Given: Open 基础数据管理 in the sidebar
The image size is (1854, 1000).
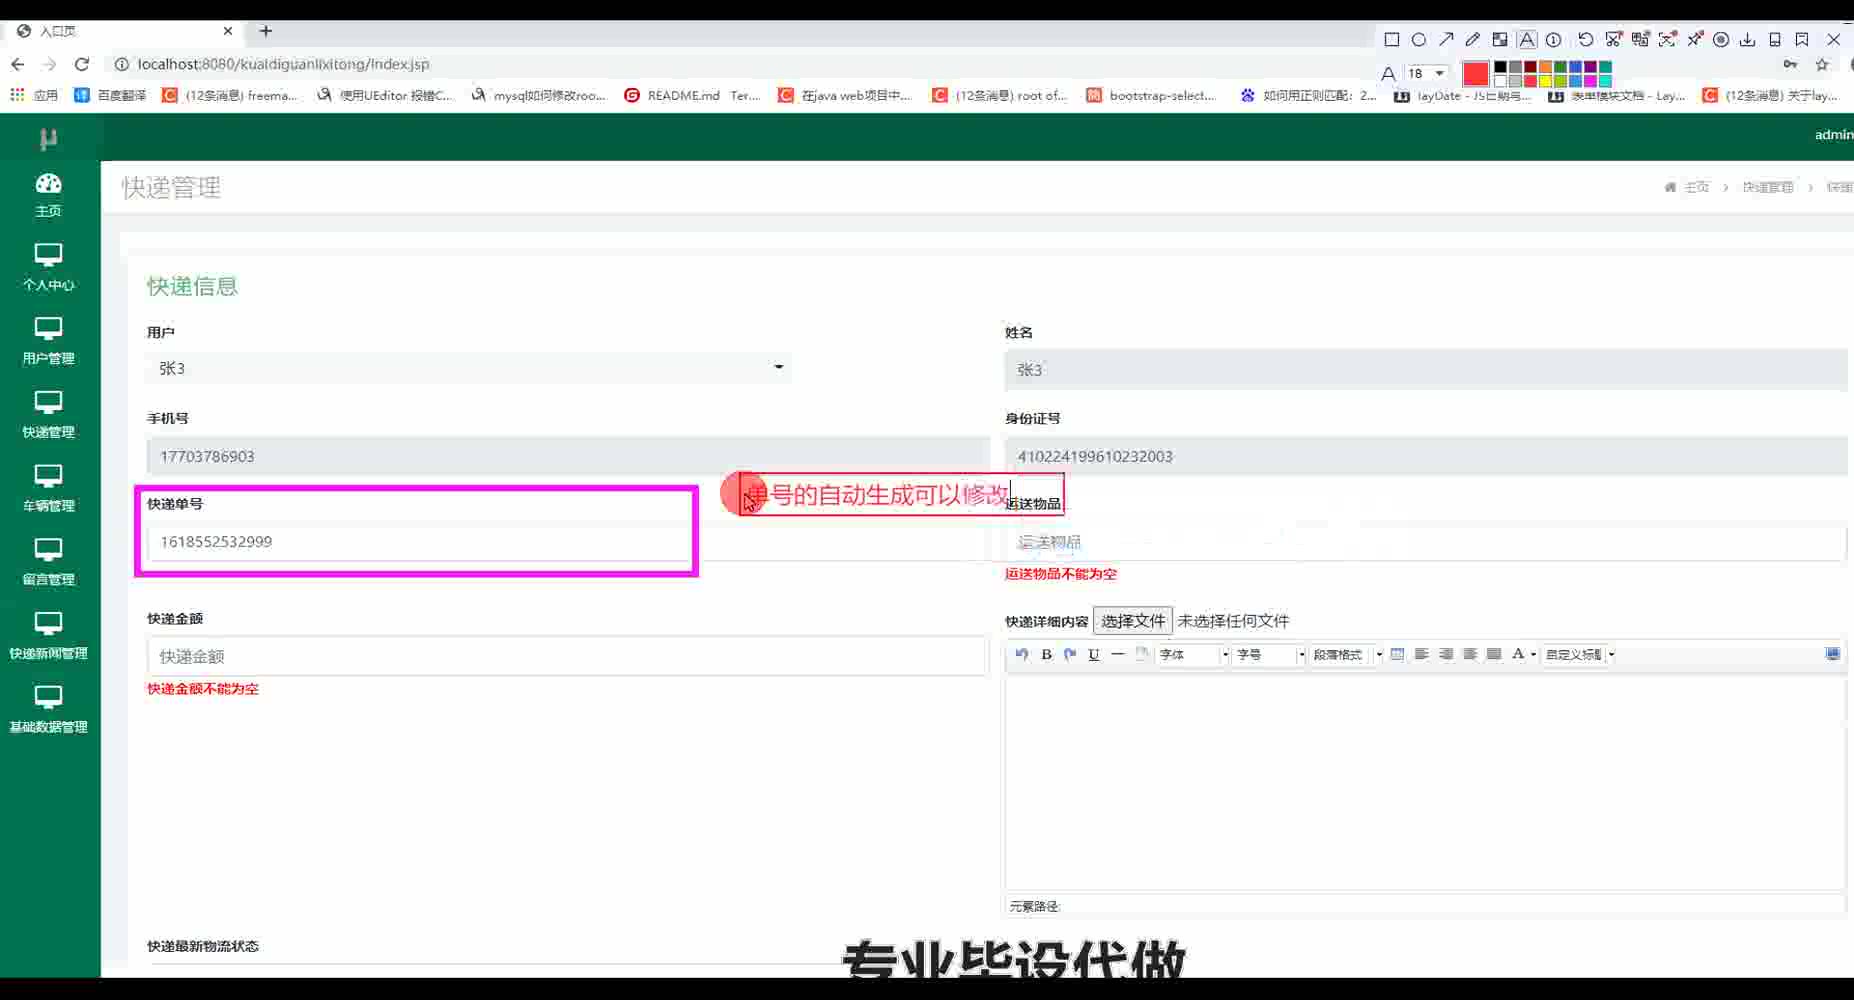Looking at the screenshot, I should coord(49,710).
